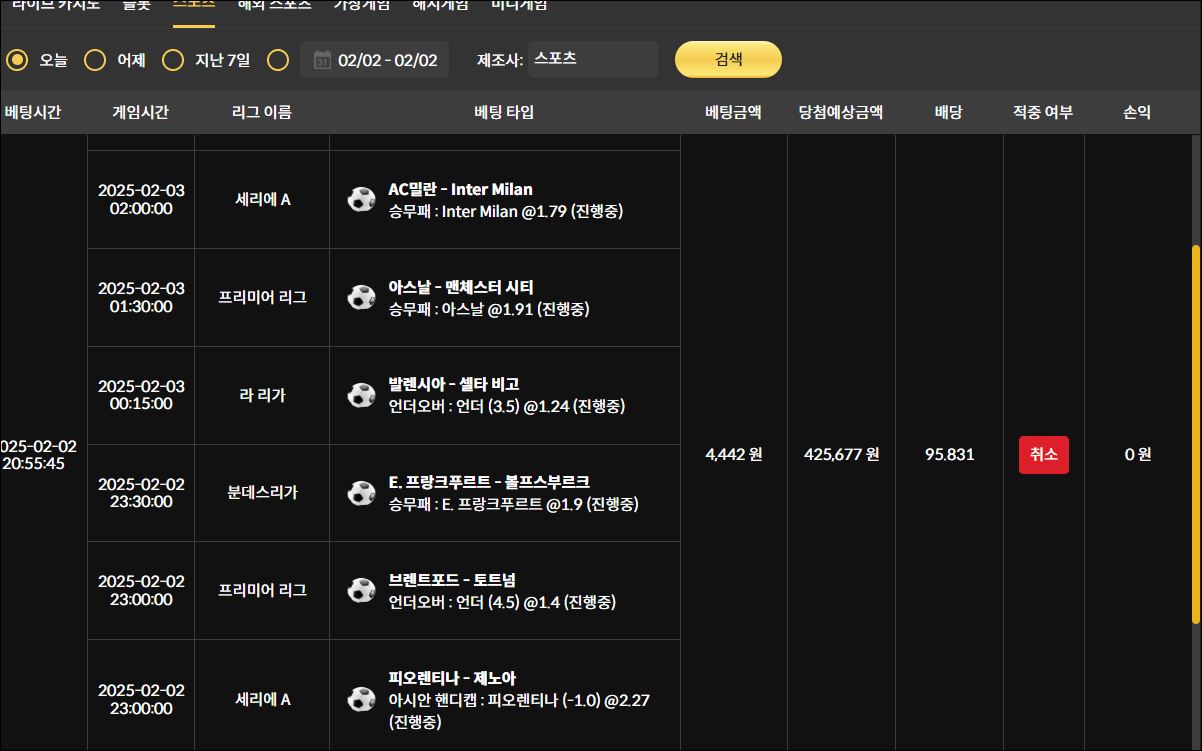The height and width of the screenshot is (751, 1202).
Task: Click the soccer ball icon for AC밀란 - Inter Milan
Action: [x=361, y=199]
